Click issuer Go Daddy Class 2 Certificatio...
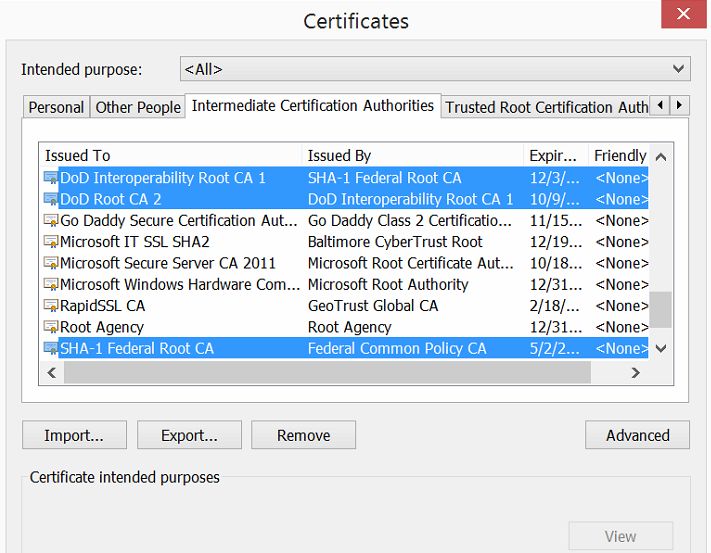Viewport: 711px width, 553px height. pos(410,220)
